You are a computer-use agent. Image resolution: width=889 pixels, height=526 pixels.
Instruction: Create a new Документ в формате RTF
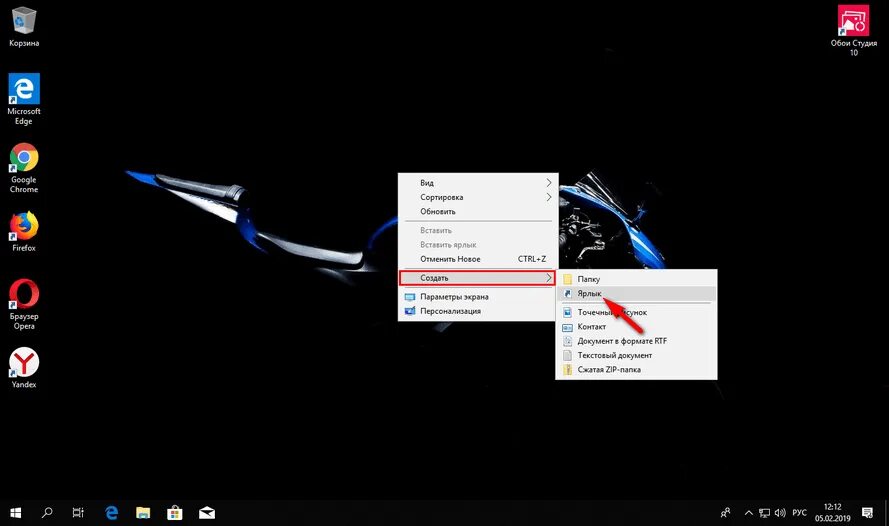tap(636, 341)
